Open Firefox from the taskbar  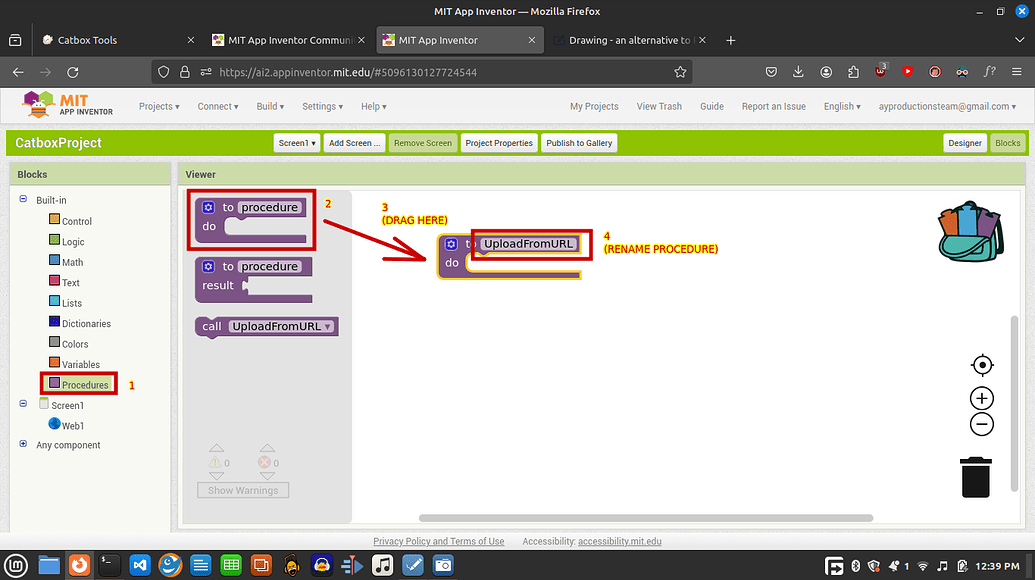click(x=79, y=564)
